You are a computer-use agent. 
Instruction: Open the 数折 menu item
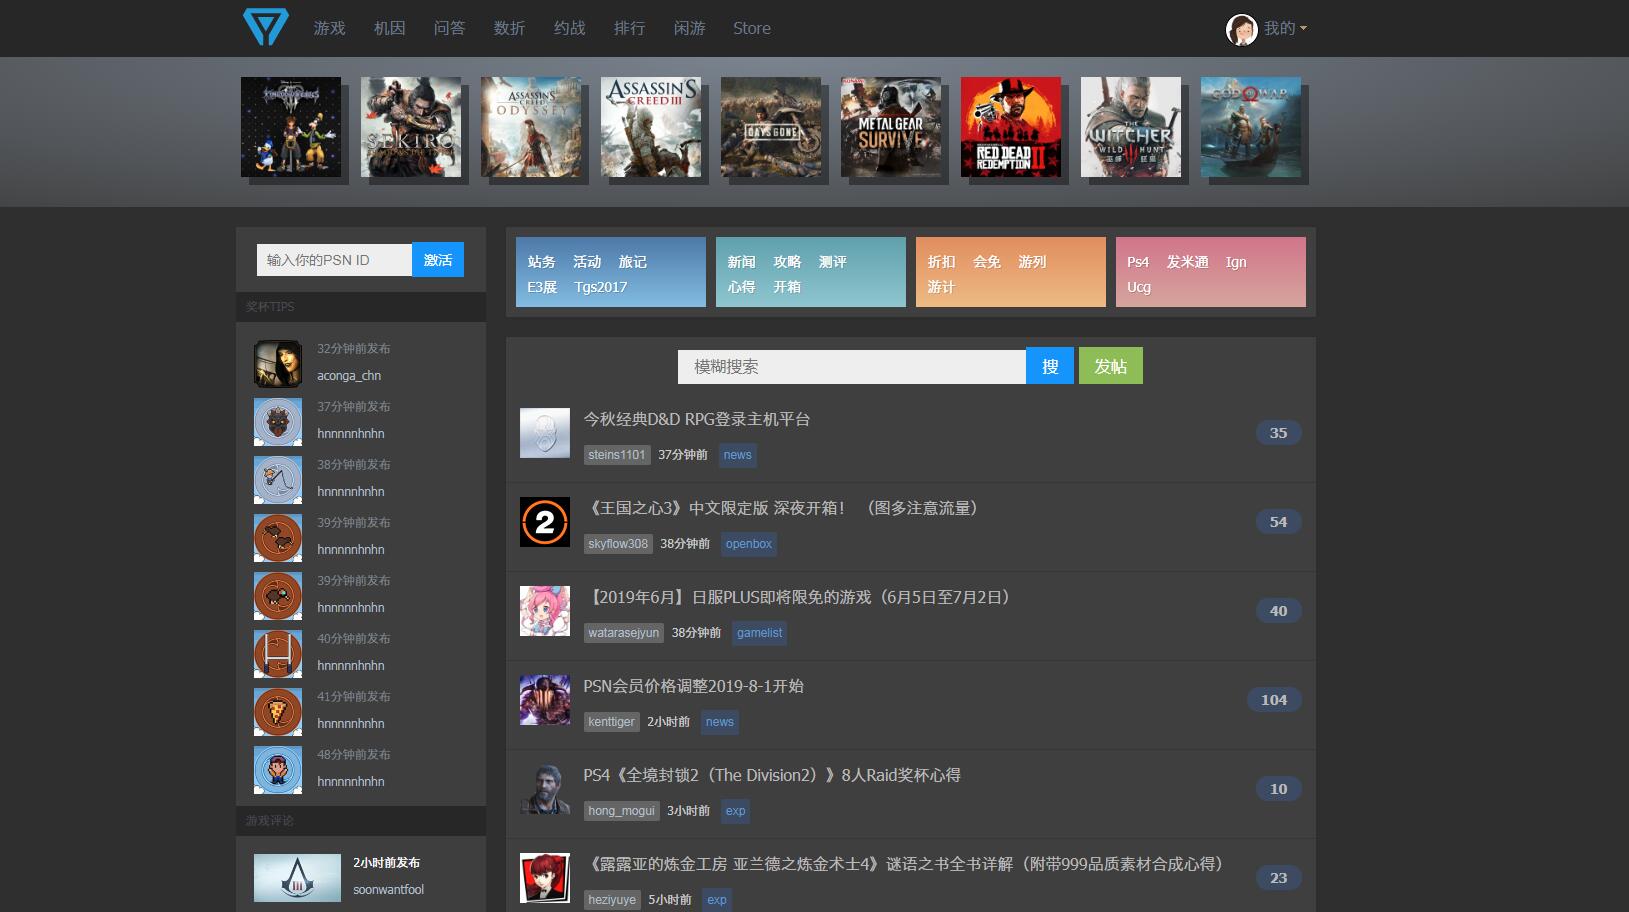(x=509, y=28)
